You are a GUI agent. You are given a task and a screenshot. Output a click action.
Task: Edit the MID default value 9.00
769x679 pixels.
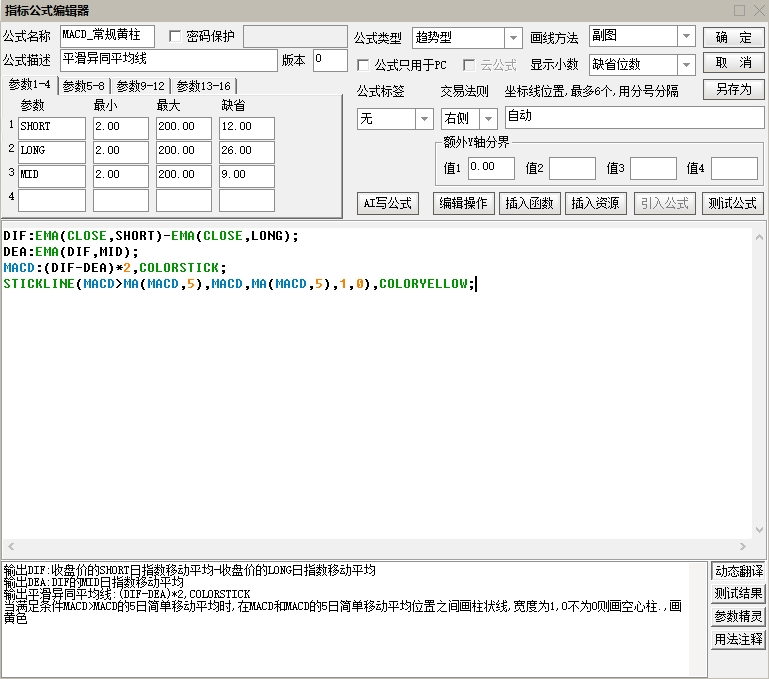(247, 176)
